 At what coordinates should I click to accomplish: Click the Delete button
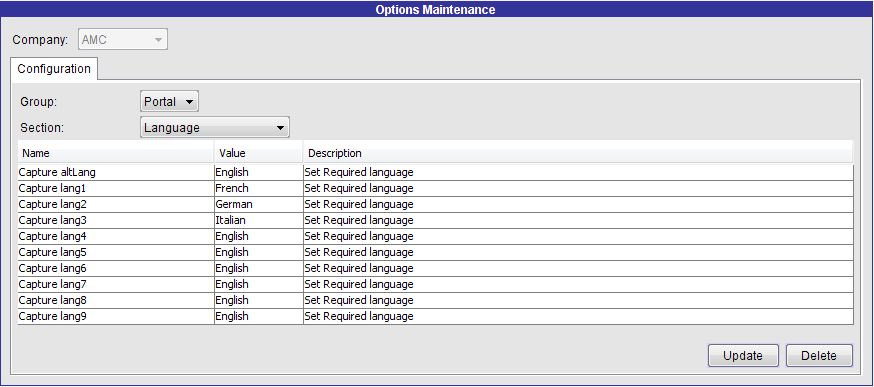[x=819, y=356]
